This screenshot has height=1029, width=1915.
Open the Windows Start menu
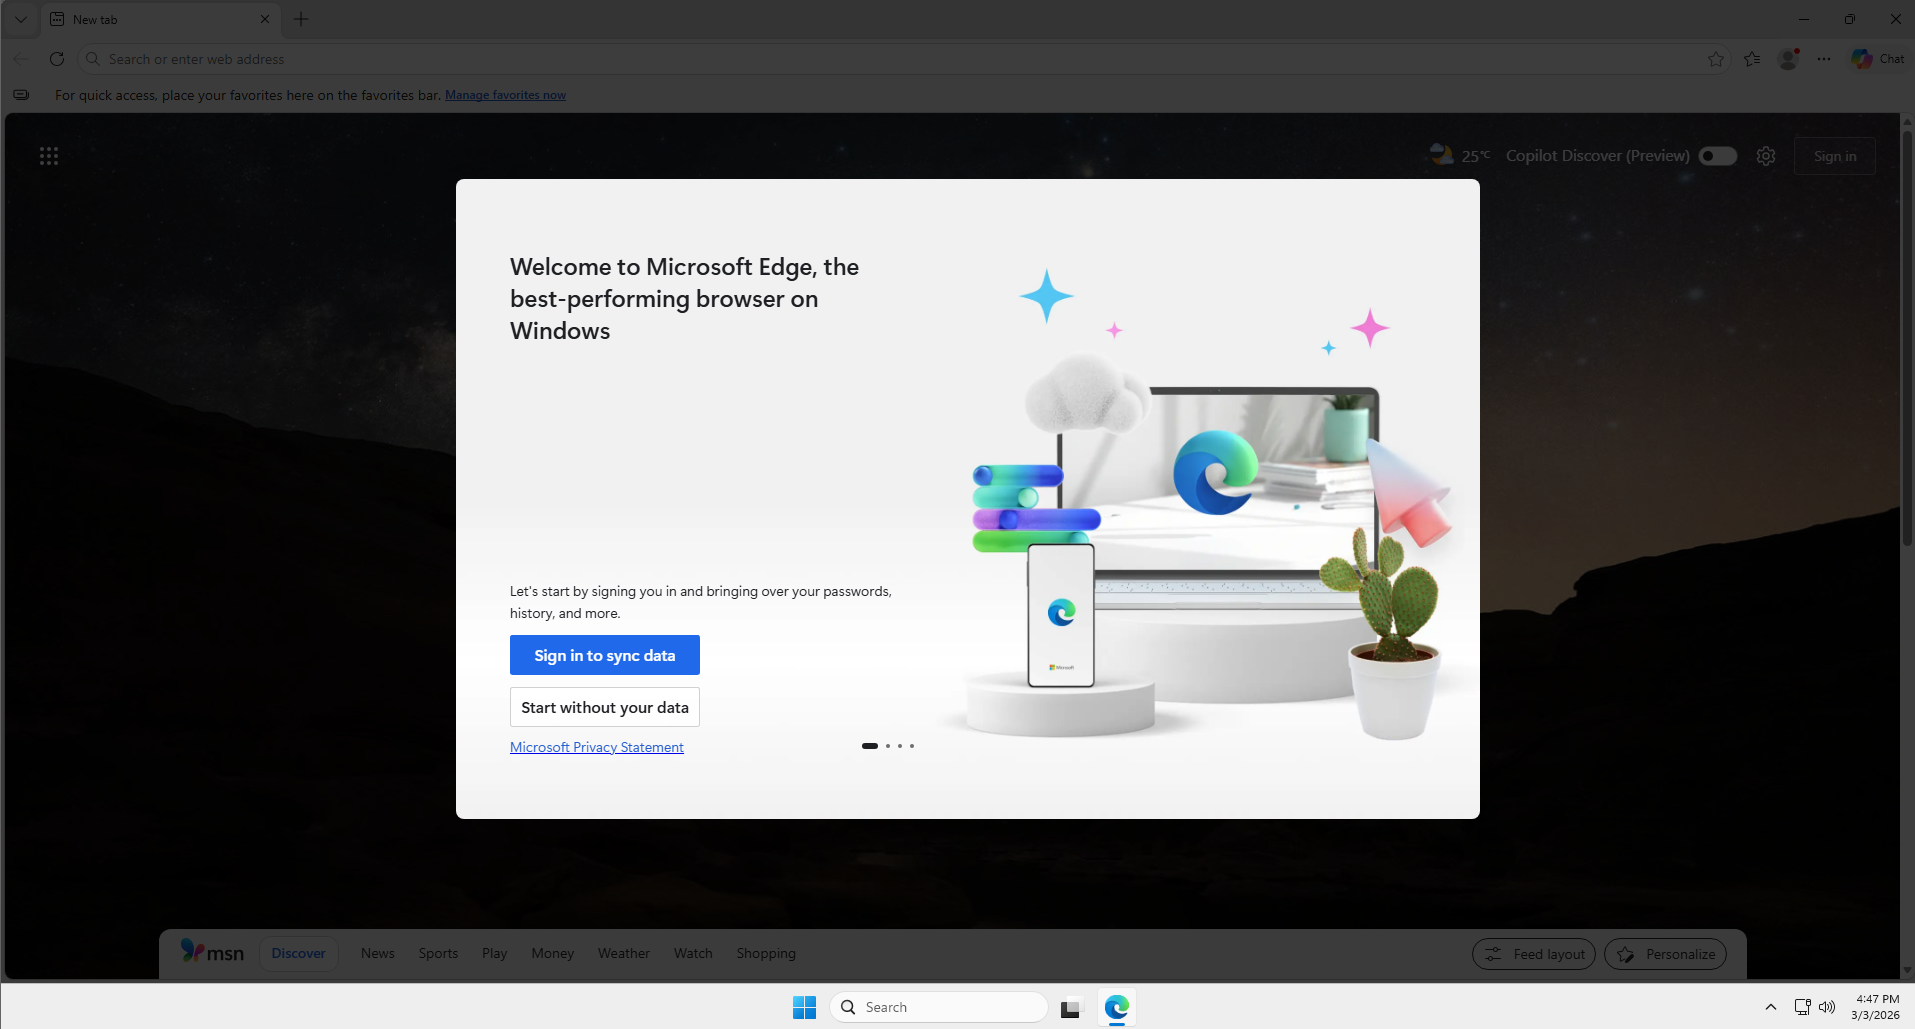[x=804, y=1007]
